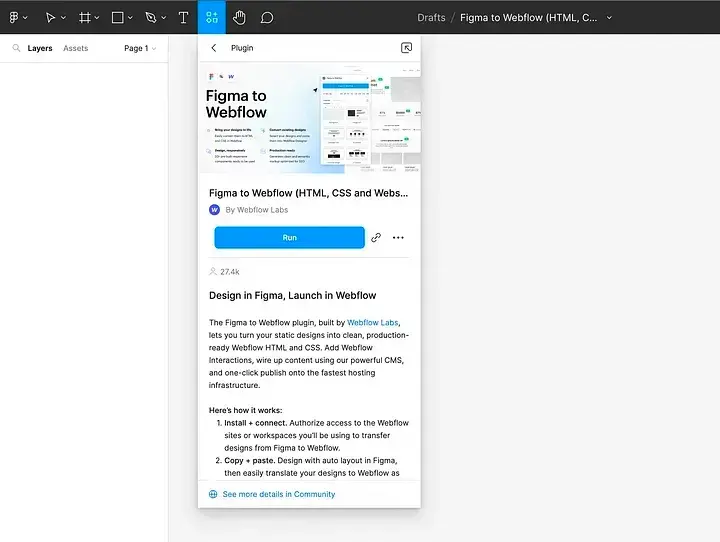Screen dimensions: 720x542
Task: Open the Page 1 dropdown
Action: pos(140,48)
